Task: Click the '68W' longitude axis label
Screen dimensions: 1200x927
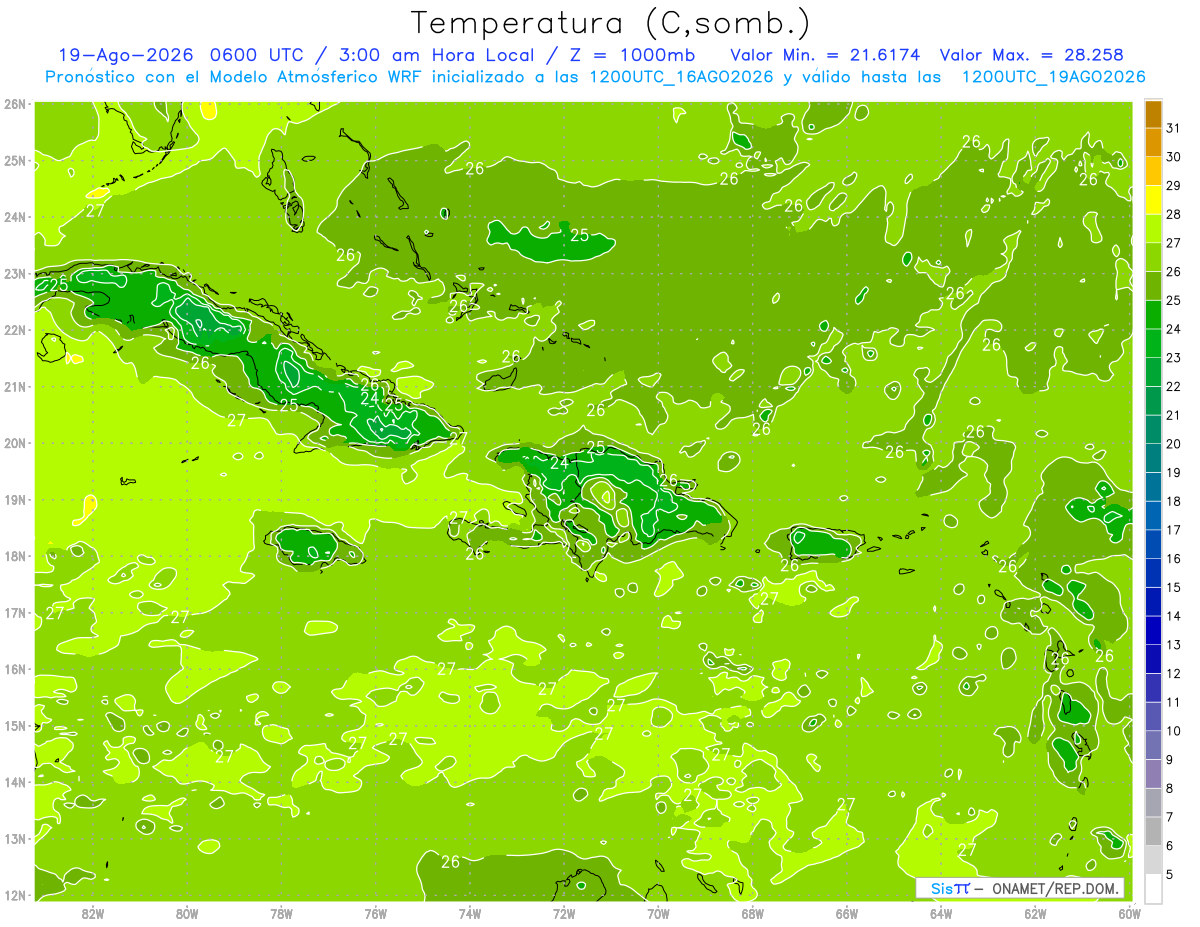Action: click(752, 913)
